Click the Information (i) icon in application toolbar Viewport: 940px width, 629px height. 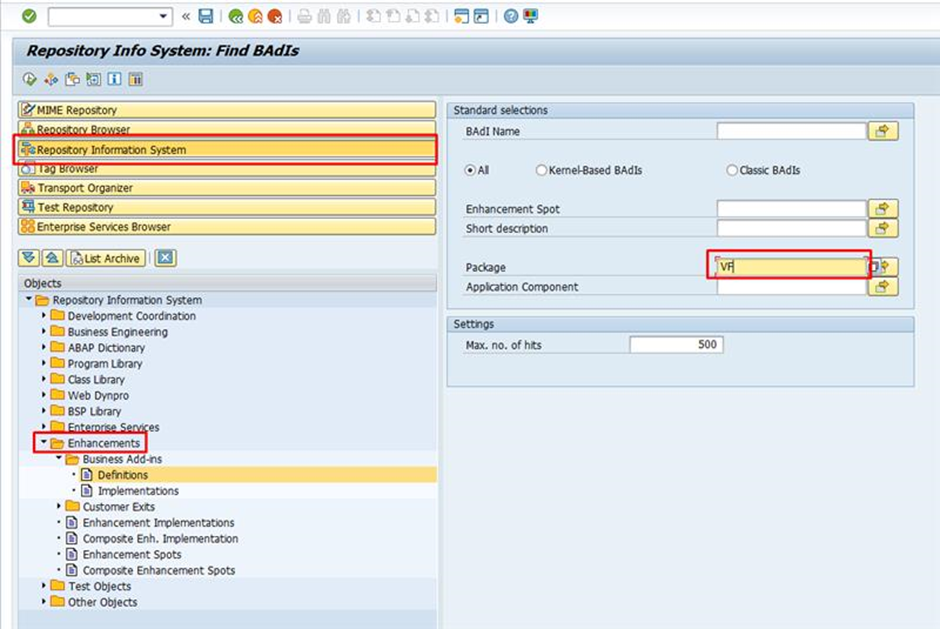[x=114, y=79]
